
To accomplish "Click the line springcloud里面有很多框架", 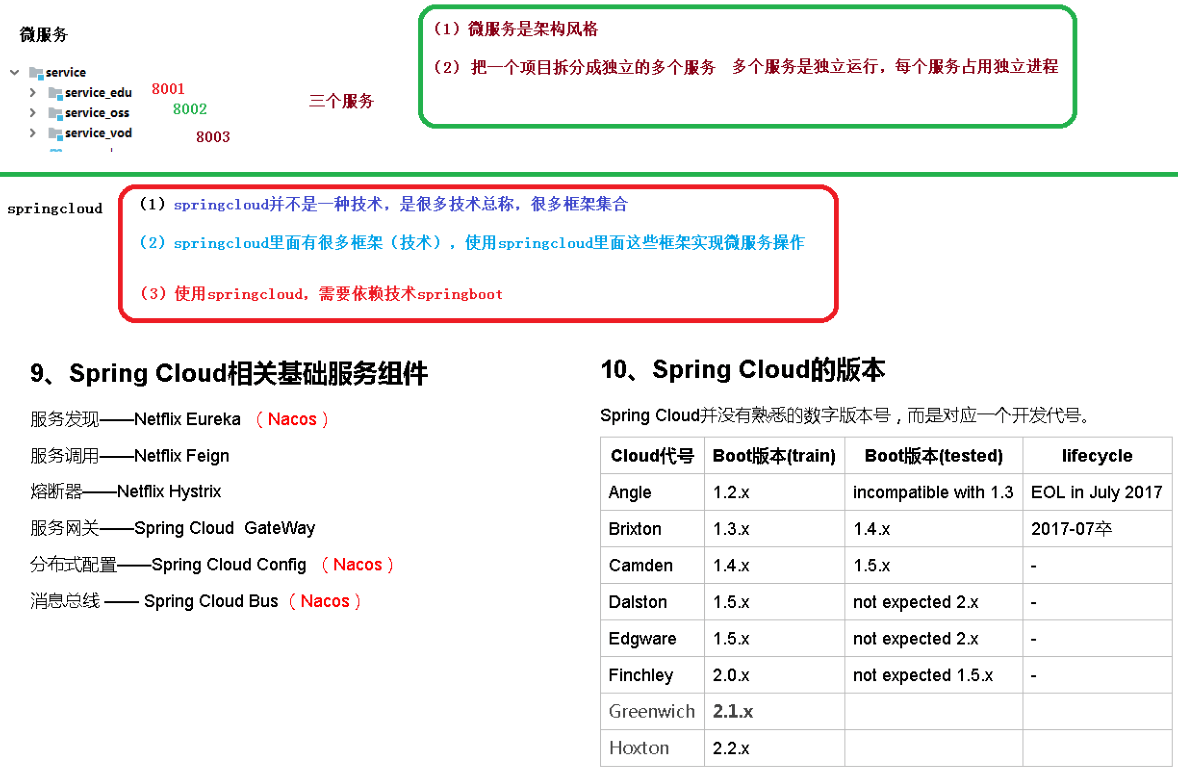I will click(x=471, y=243).
